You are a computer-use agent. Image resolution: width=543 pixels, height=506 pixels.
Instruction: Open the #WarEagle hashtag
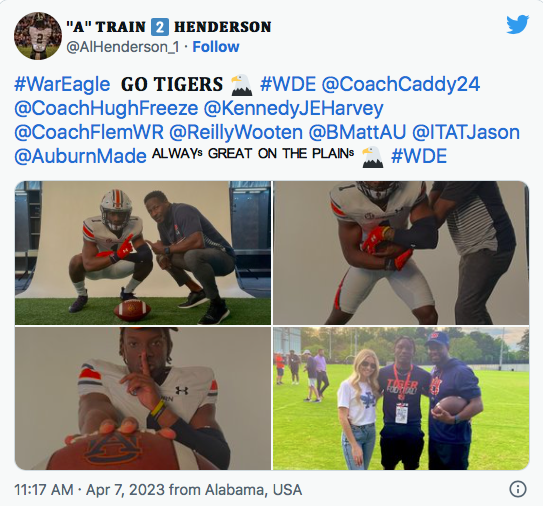[62, 84]
